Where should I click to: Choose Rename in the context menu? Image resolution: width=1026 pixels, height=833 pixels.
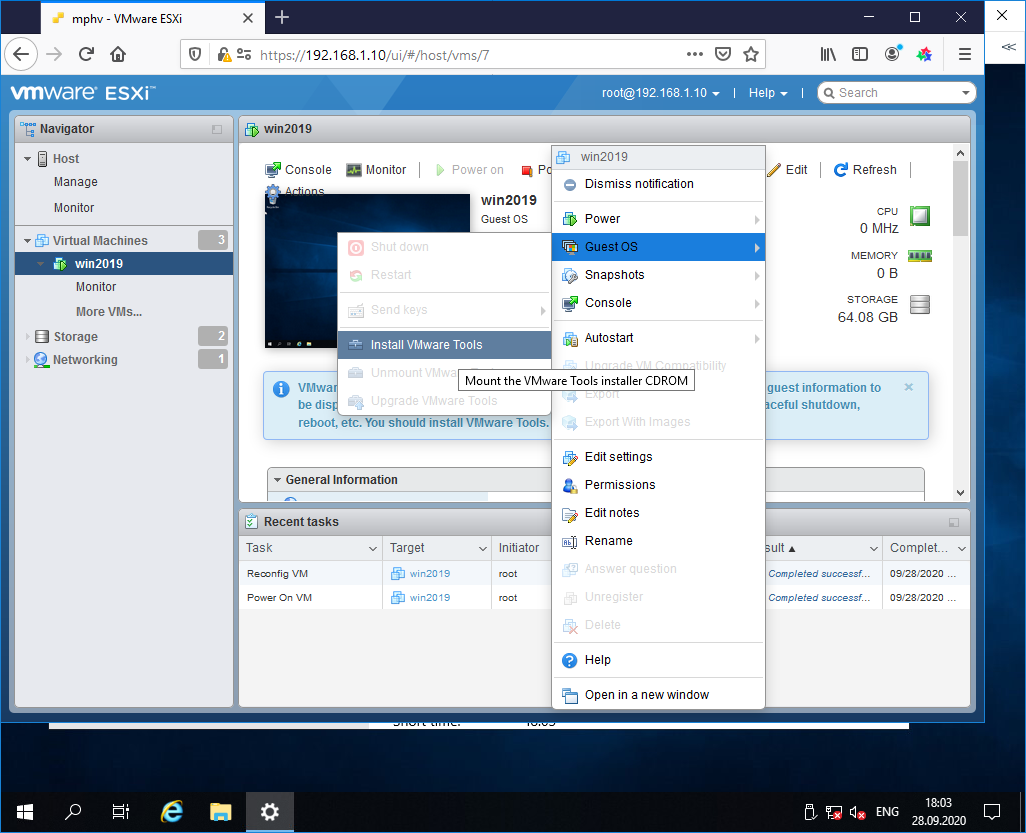(x=658, y=541)
